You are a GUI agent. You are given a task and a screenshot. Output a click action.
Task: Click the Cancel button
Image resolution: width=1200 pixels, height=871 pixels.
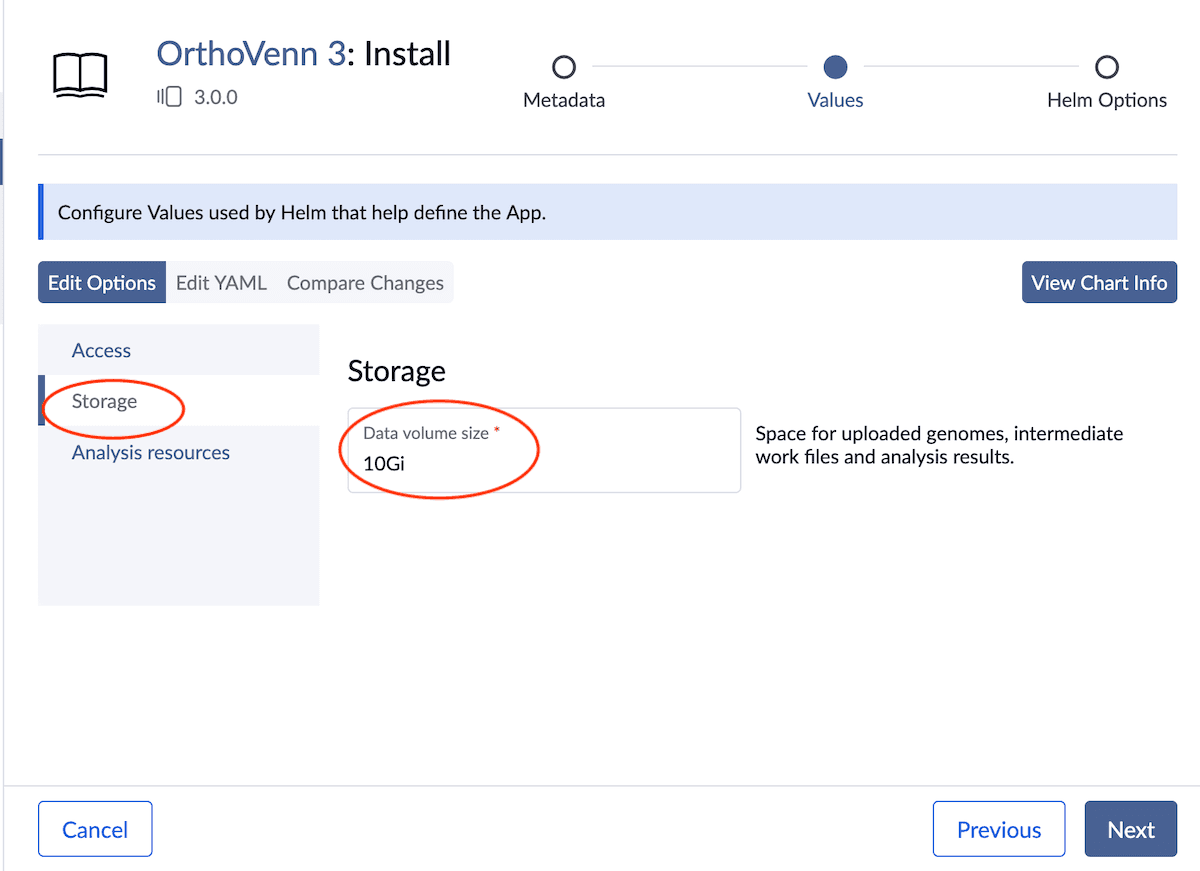[95, 829]
